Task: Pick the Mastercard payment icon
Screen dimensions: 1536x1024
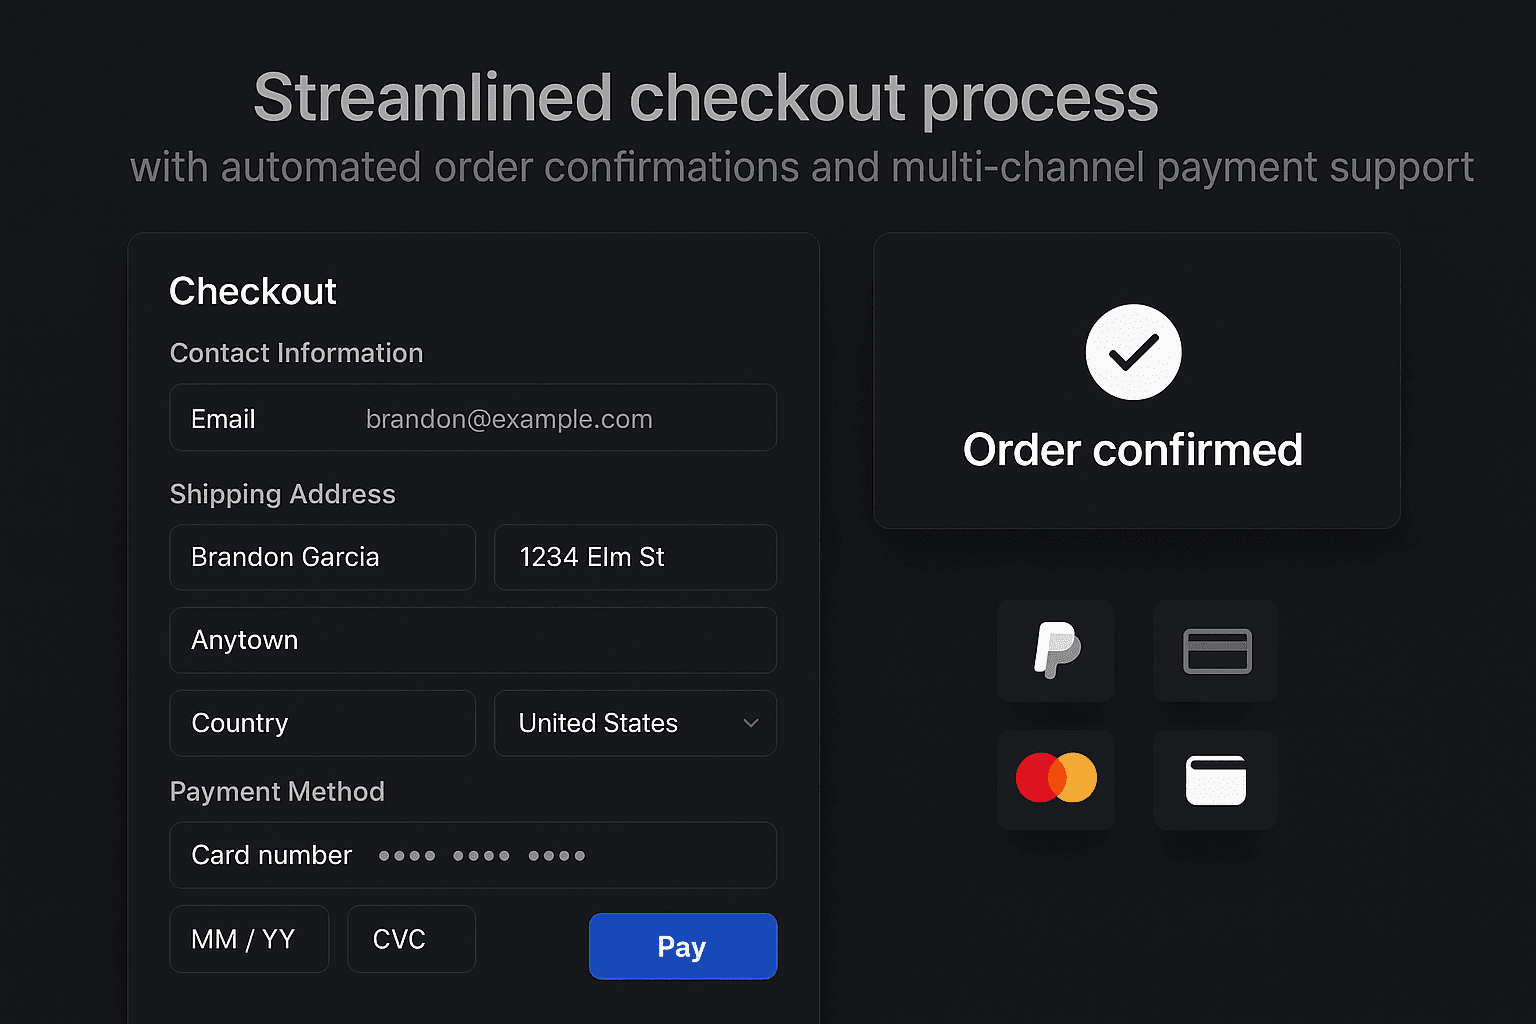Action: click(x=1056, y=779)
